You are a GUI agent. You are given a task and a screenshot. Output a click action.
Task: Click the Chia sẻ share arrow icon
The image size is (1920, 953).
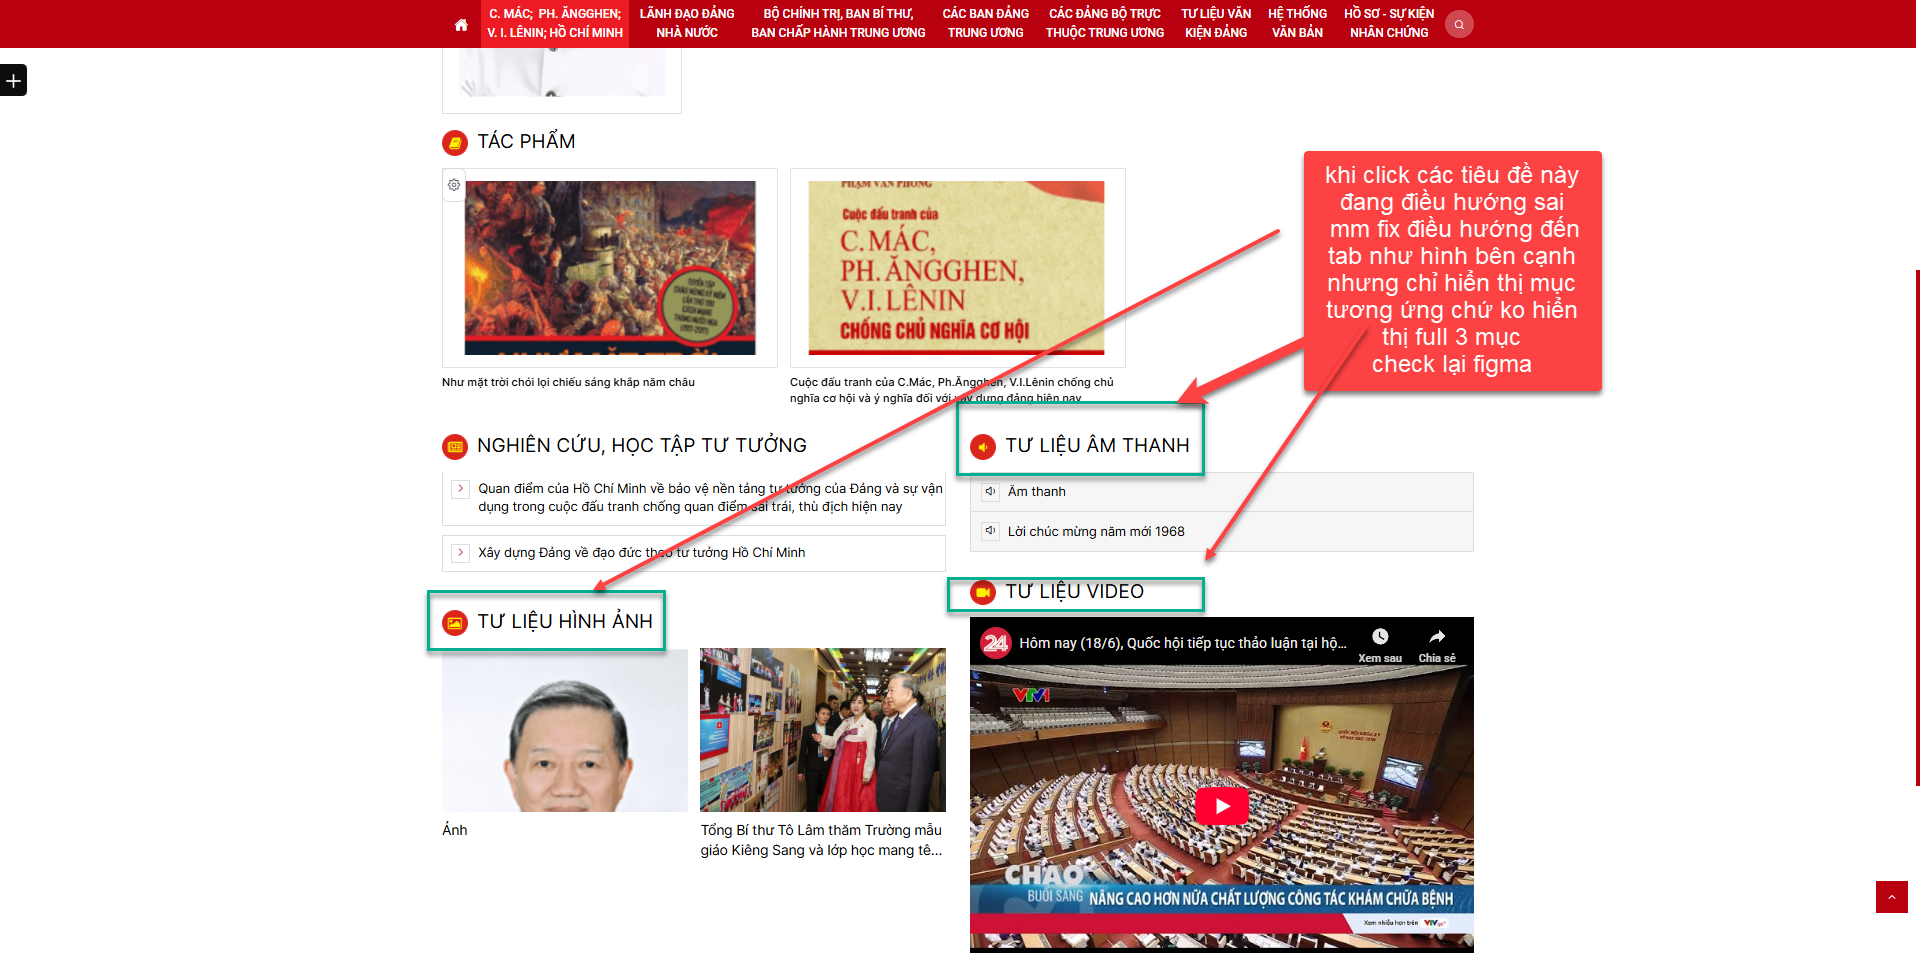[x=1437, y=637]
